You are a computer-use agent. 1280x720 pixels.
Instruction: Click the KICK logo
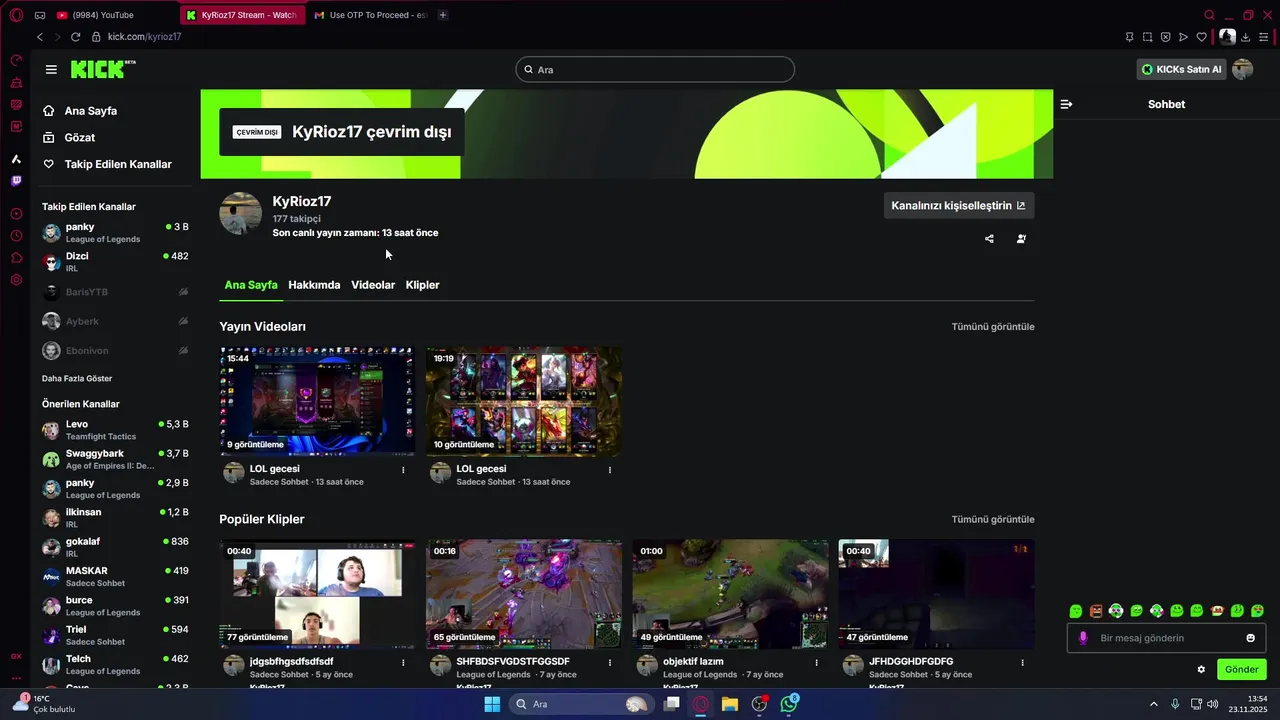(103, 69)
